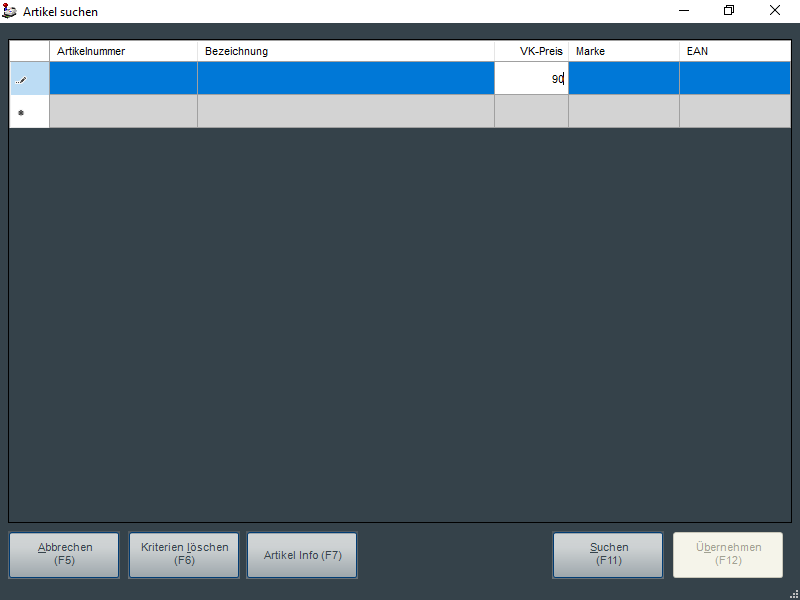
Task: Close the Artikel suchen window
Action: [775, 11]
